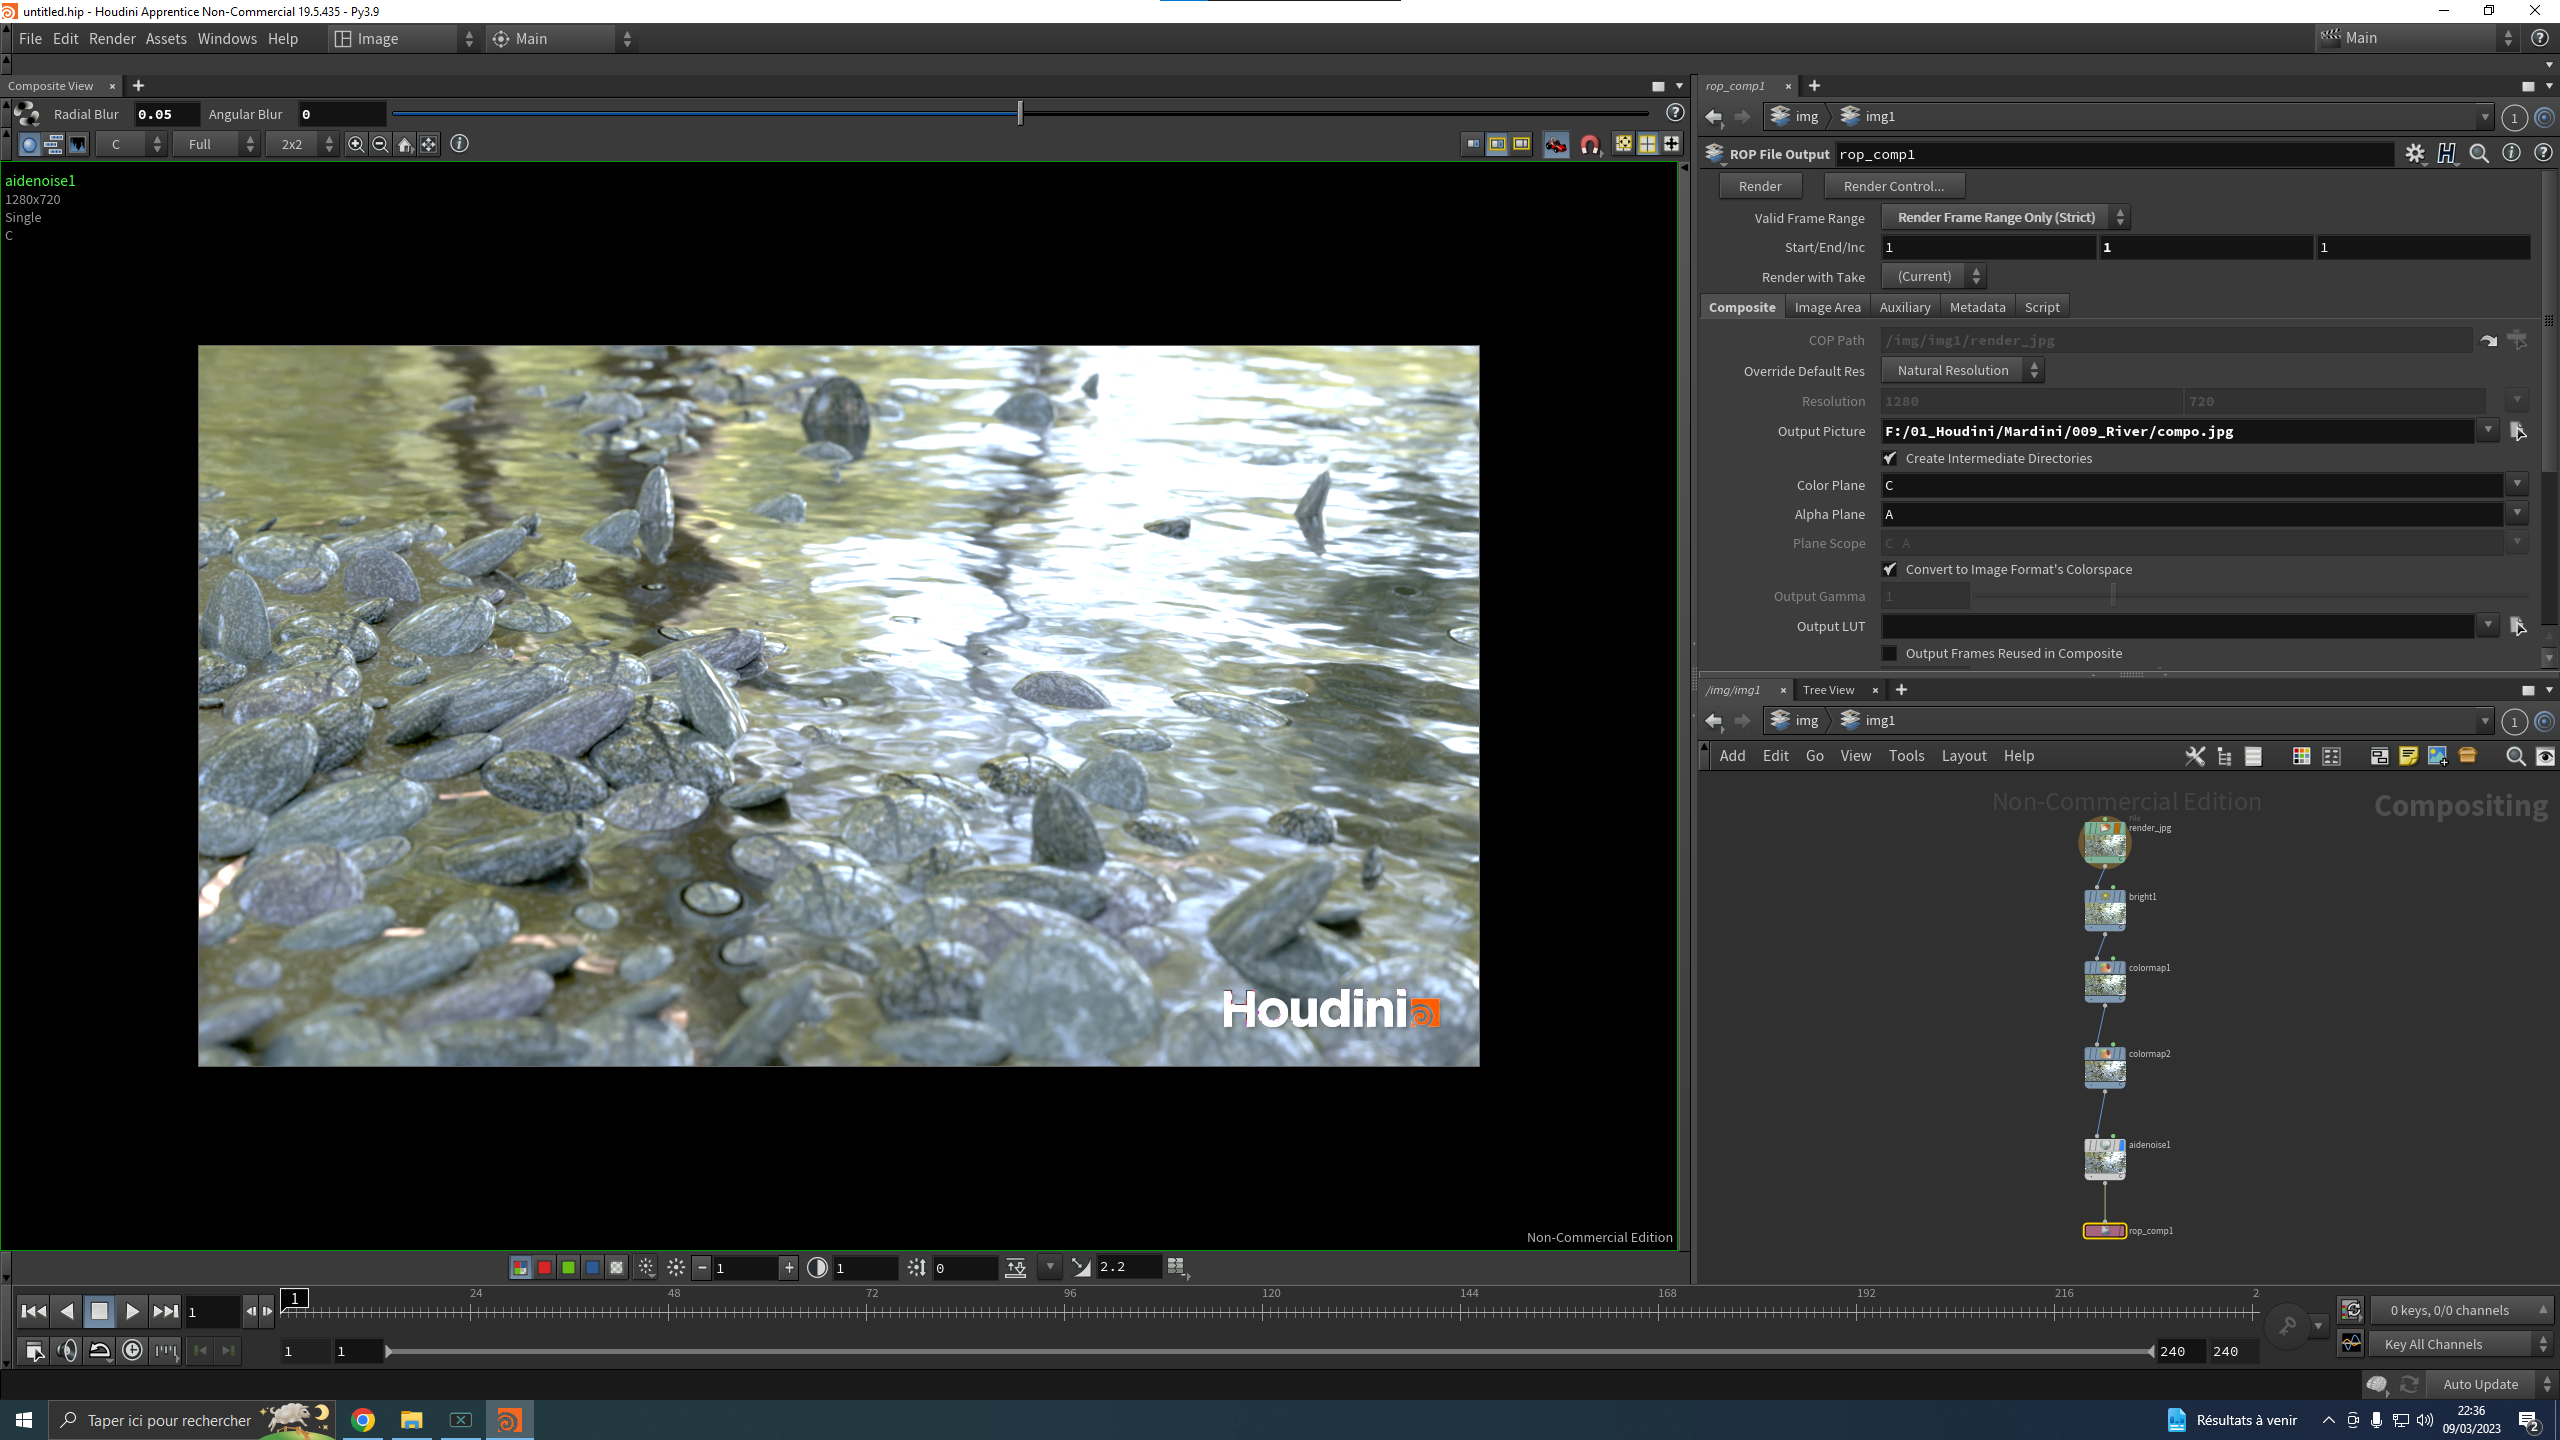
Task: Show the network tree list icon
Action: pyautogui.click(x=2224, y=756)
